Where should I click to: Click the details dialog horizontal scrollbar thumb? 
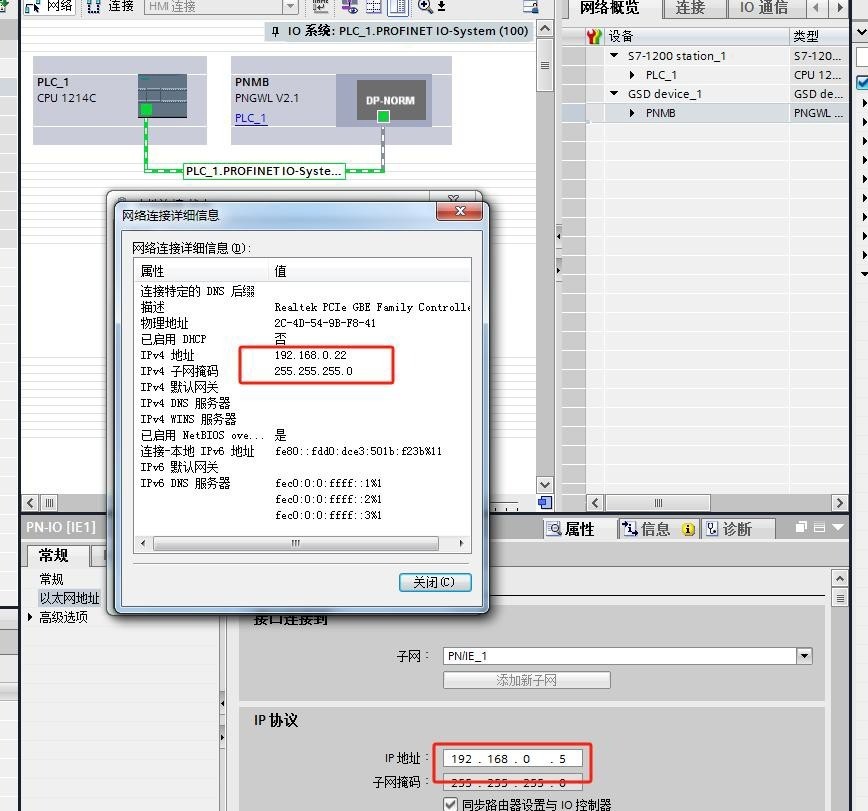296,543
